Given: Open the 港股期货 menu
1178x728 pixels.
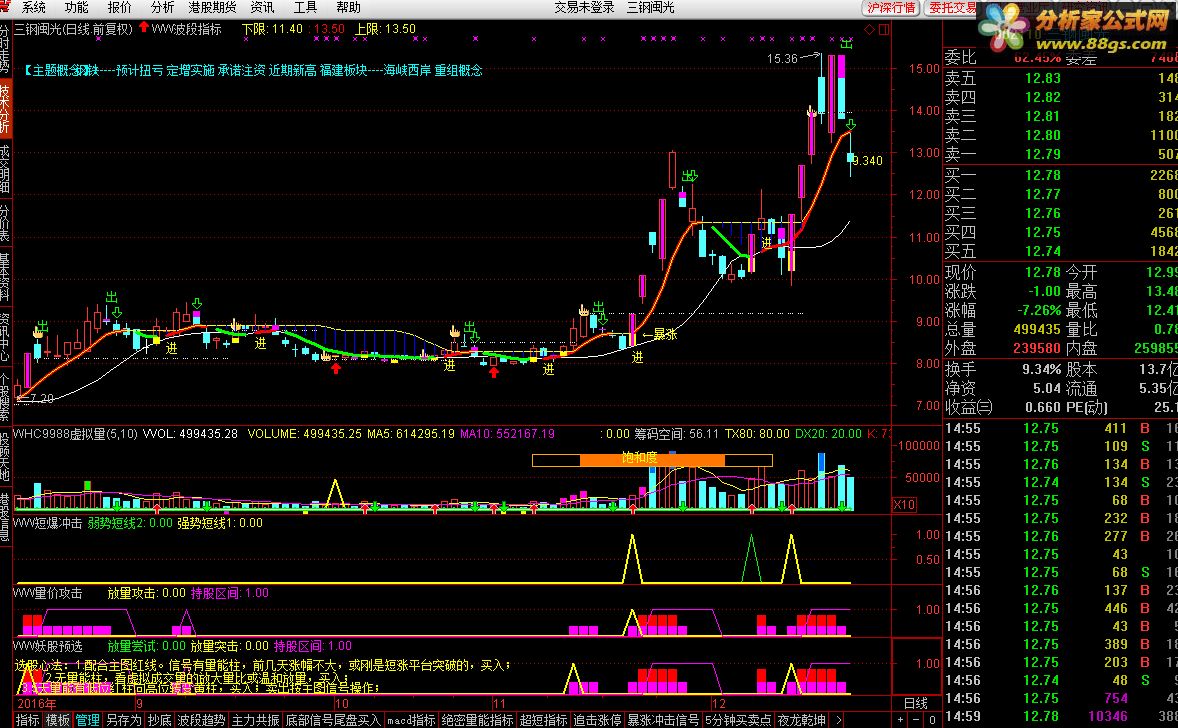Looking at the screenshot, I should tap(212, 8).
